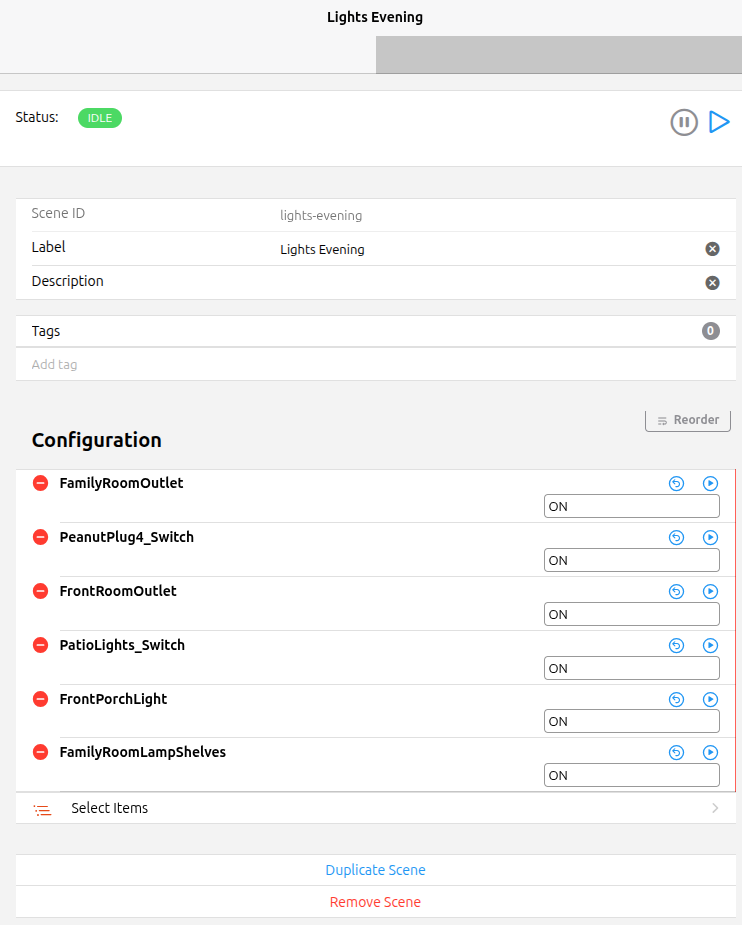The height and width of the screenshot is (925, 742).
Task: Edit the PatioLights_Switch ON value field
Action: (x=631, y=668)
